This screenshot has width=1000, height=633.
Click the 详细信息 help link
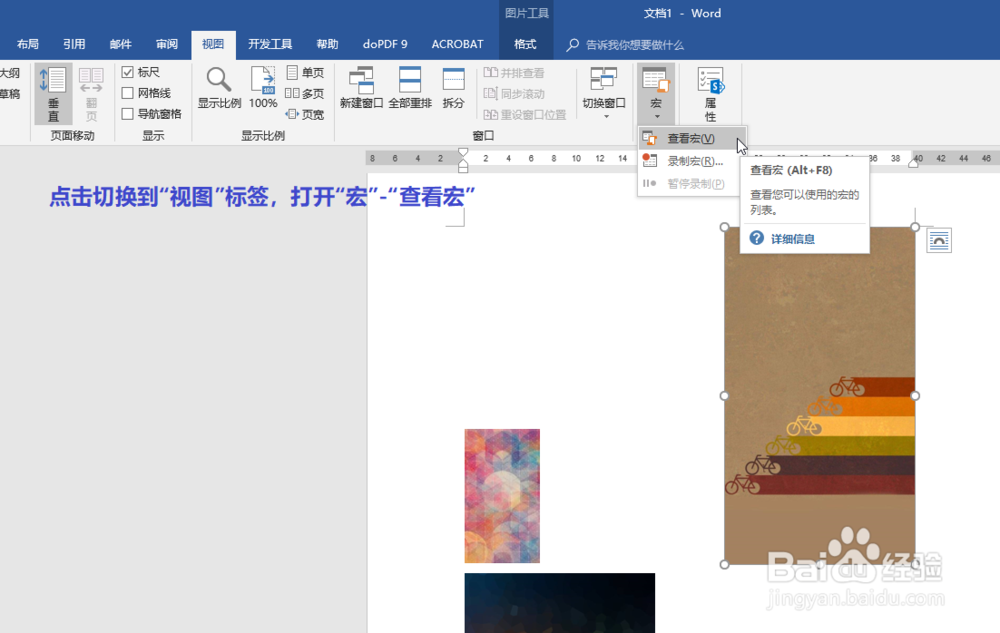tap(793, 239)
